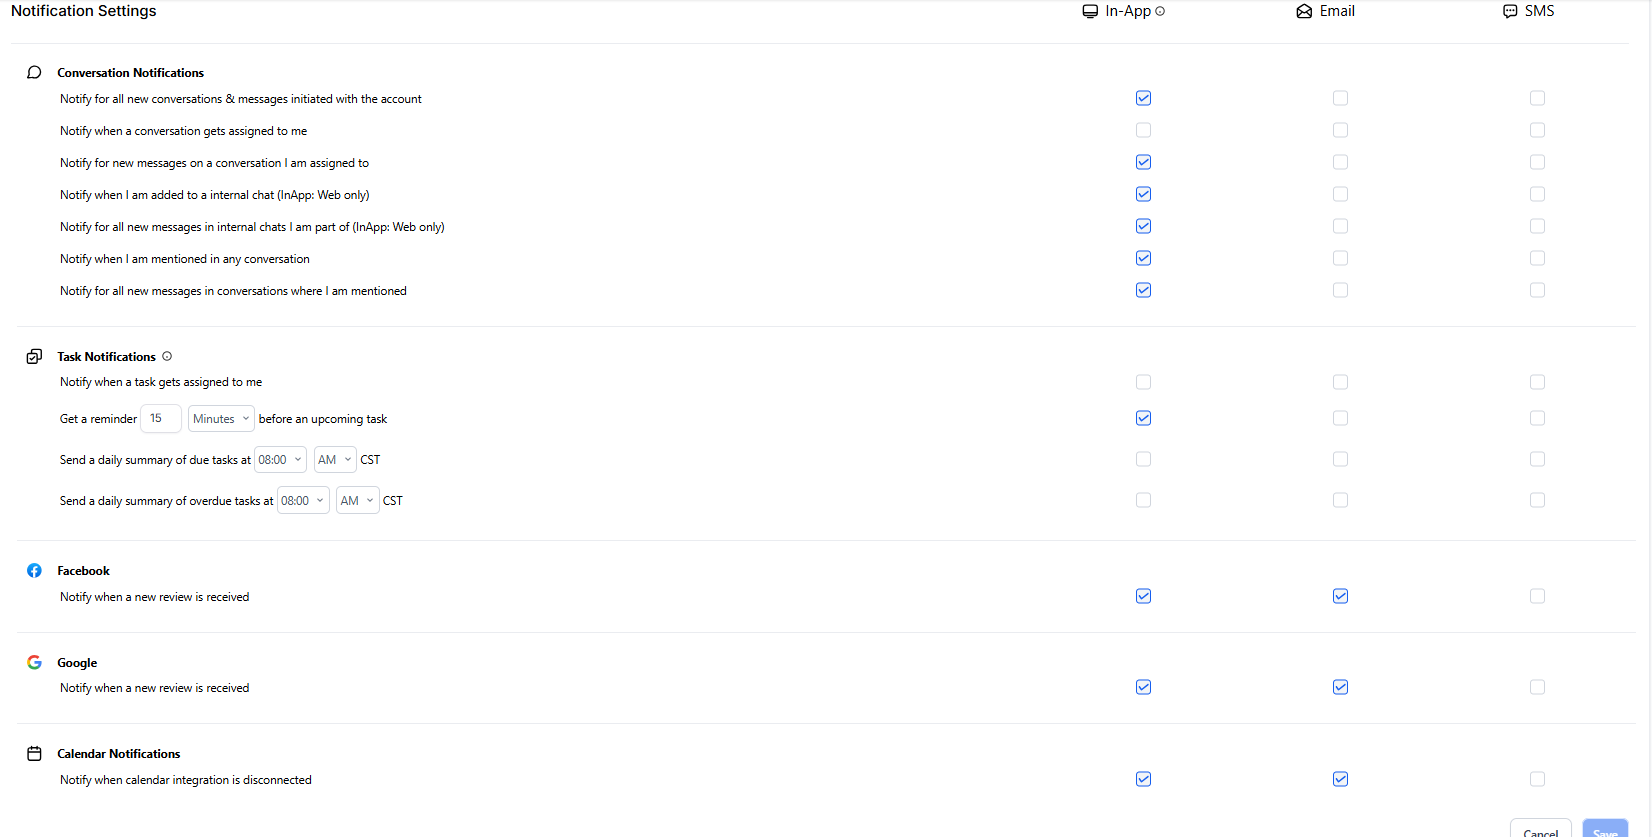Uncheck Email for Facebook new review
Screen dimensions: 1652x837
pos(1340,596)
